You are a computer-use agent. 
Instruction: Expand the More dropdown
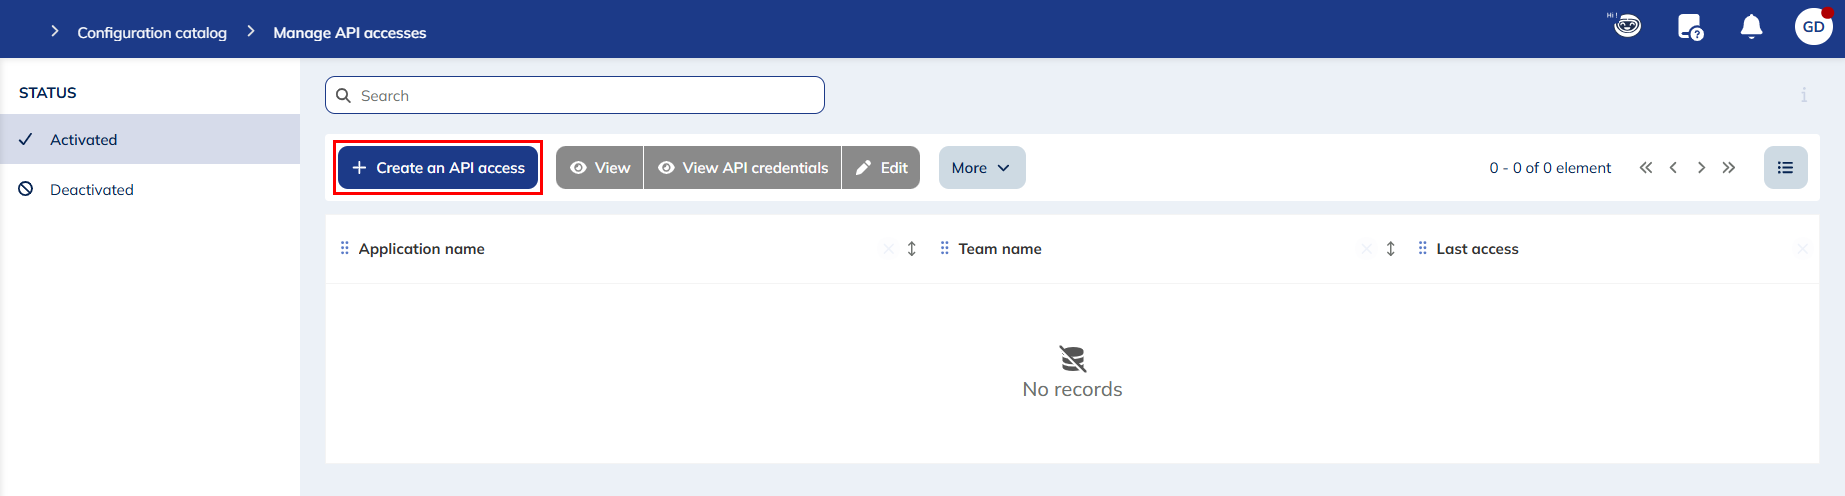982,168
